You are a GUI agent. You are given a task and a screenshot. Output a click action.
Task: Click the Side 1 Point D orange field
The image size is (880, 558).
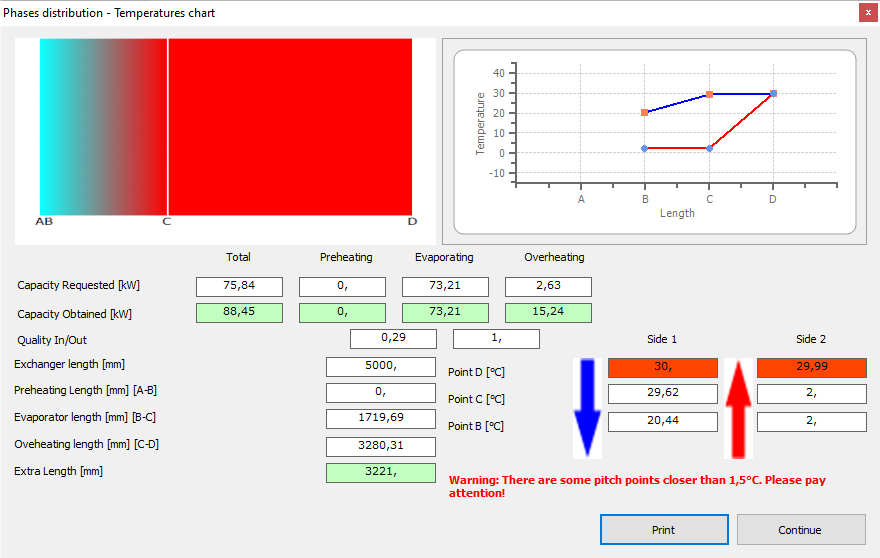click(x=662, y=368)
